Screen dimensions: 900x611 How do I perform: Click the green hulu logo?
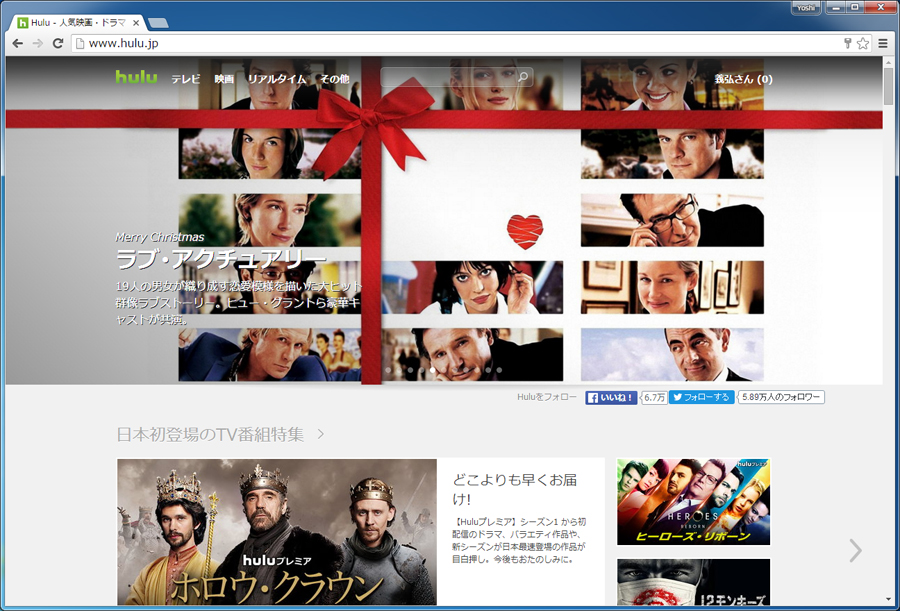click(x=136, y=77)
